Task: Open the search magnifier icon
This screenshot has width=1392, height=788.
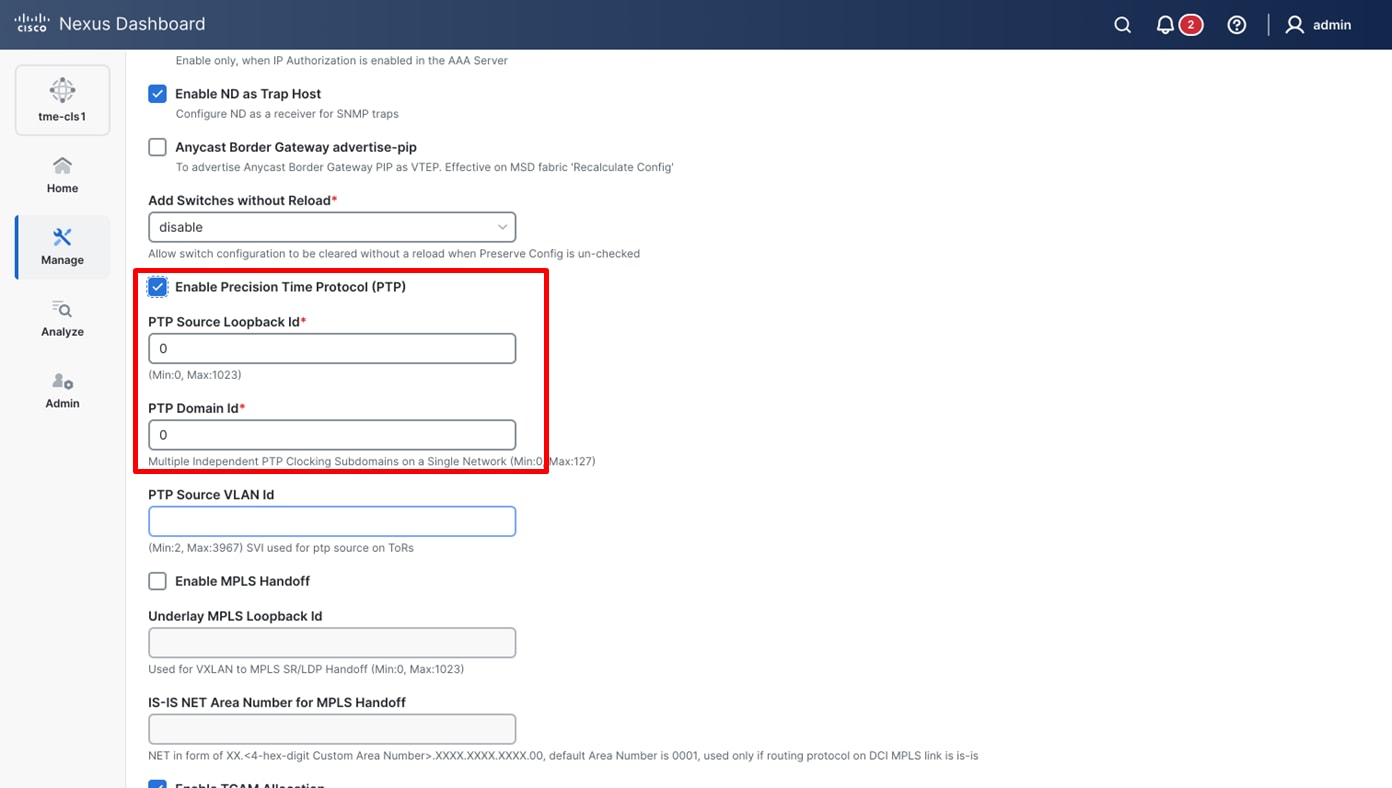Action: point(1123,25)
